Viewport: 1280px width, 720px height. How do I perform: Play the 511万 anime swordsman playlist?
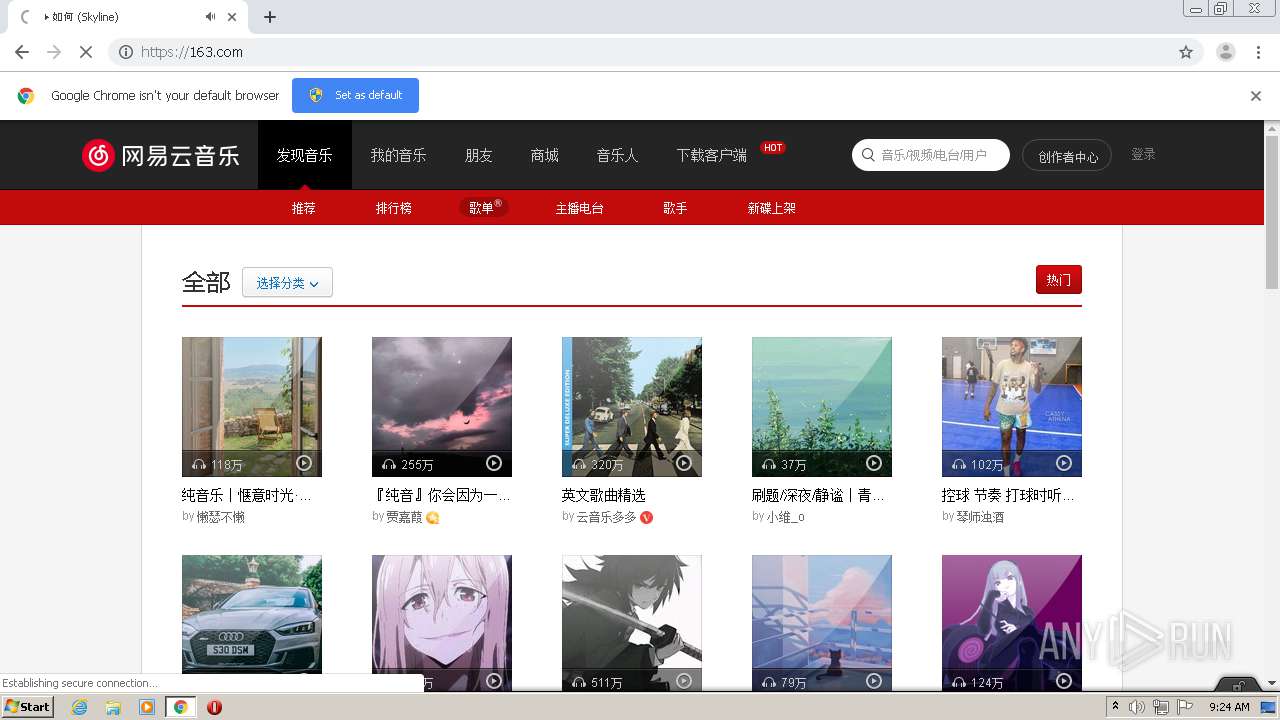click(x=684, y=681)
